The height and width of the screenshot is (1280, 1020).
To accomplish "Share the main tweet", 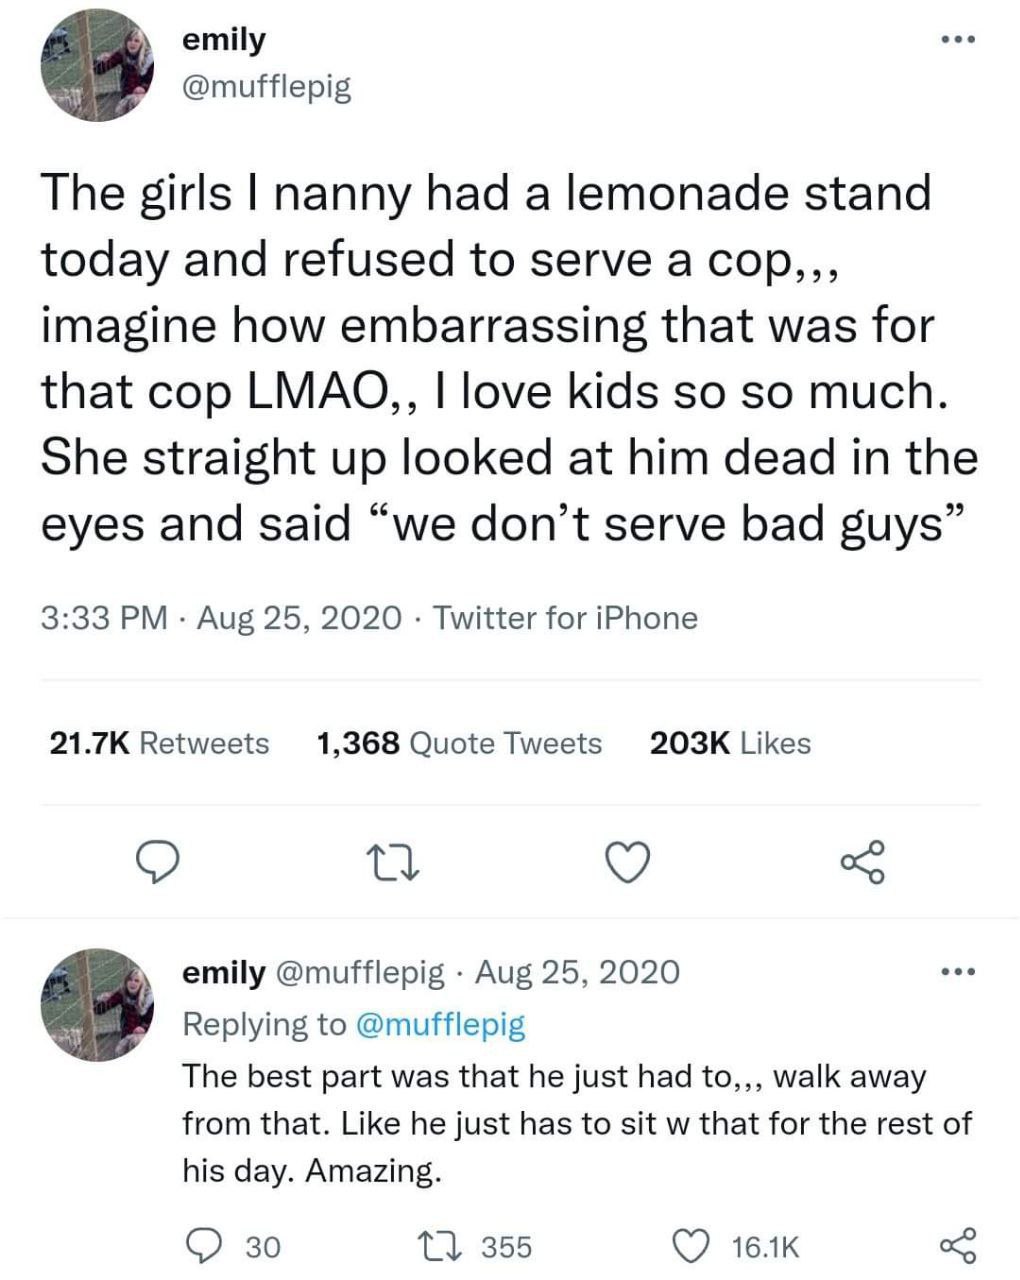I will coord(863,862).
